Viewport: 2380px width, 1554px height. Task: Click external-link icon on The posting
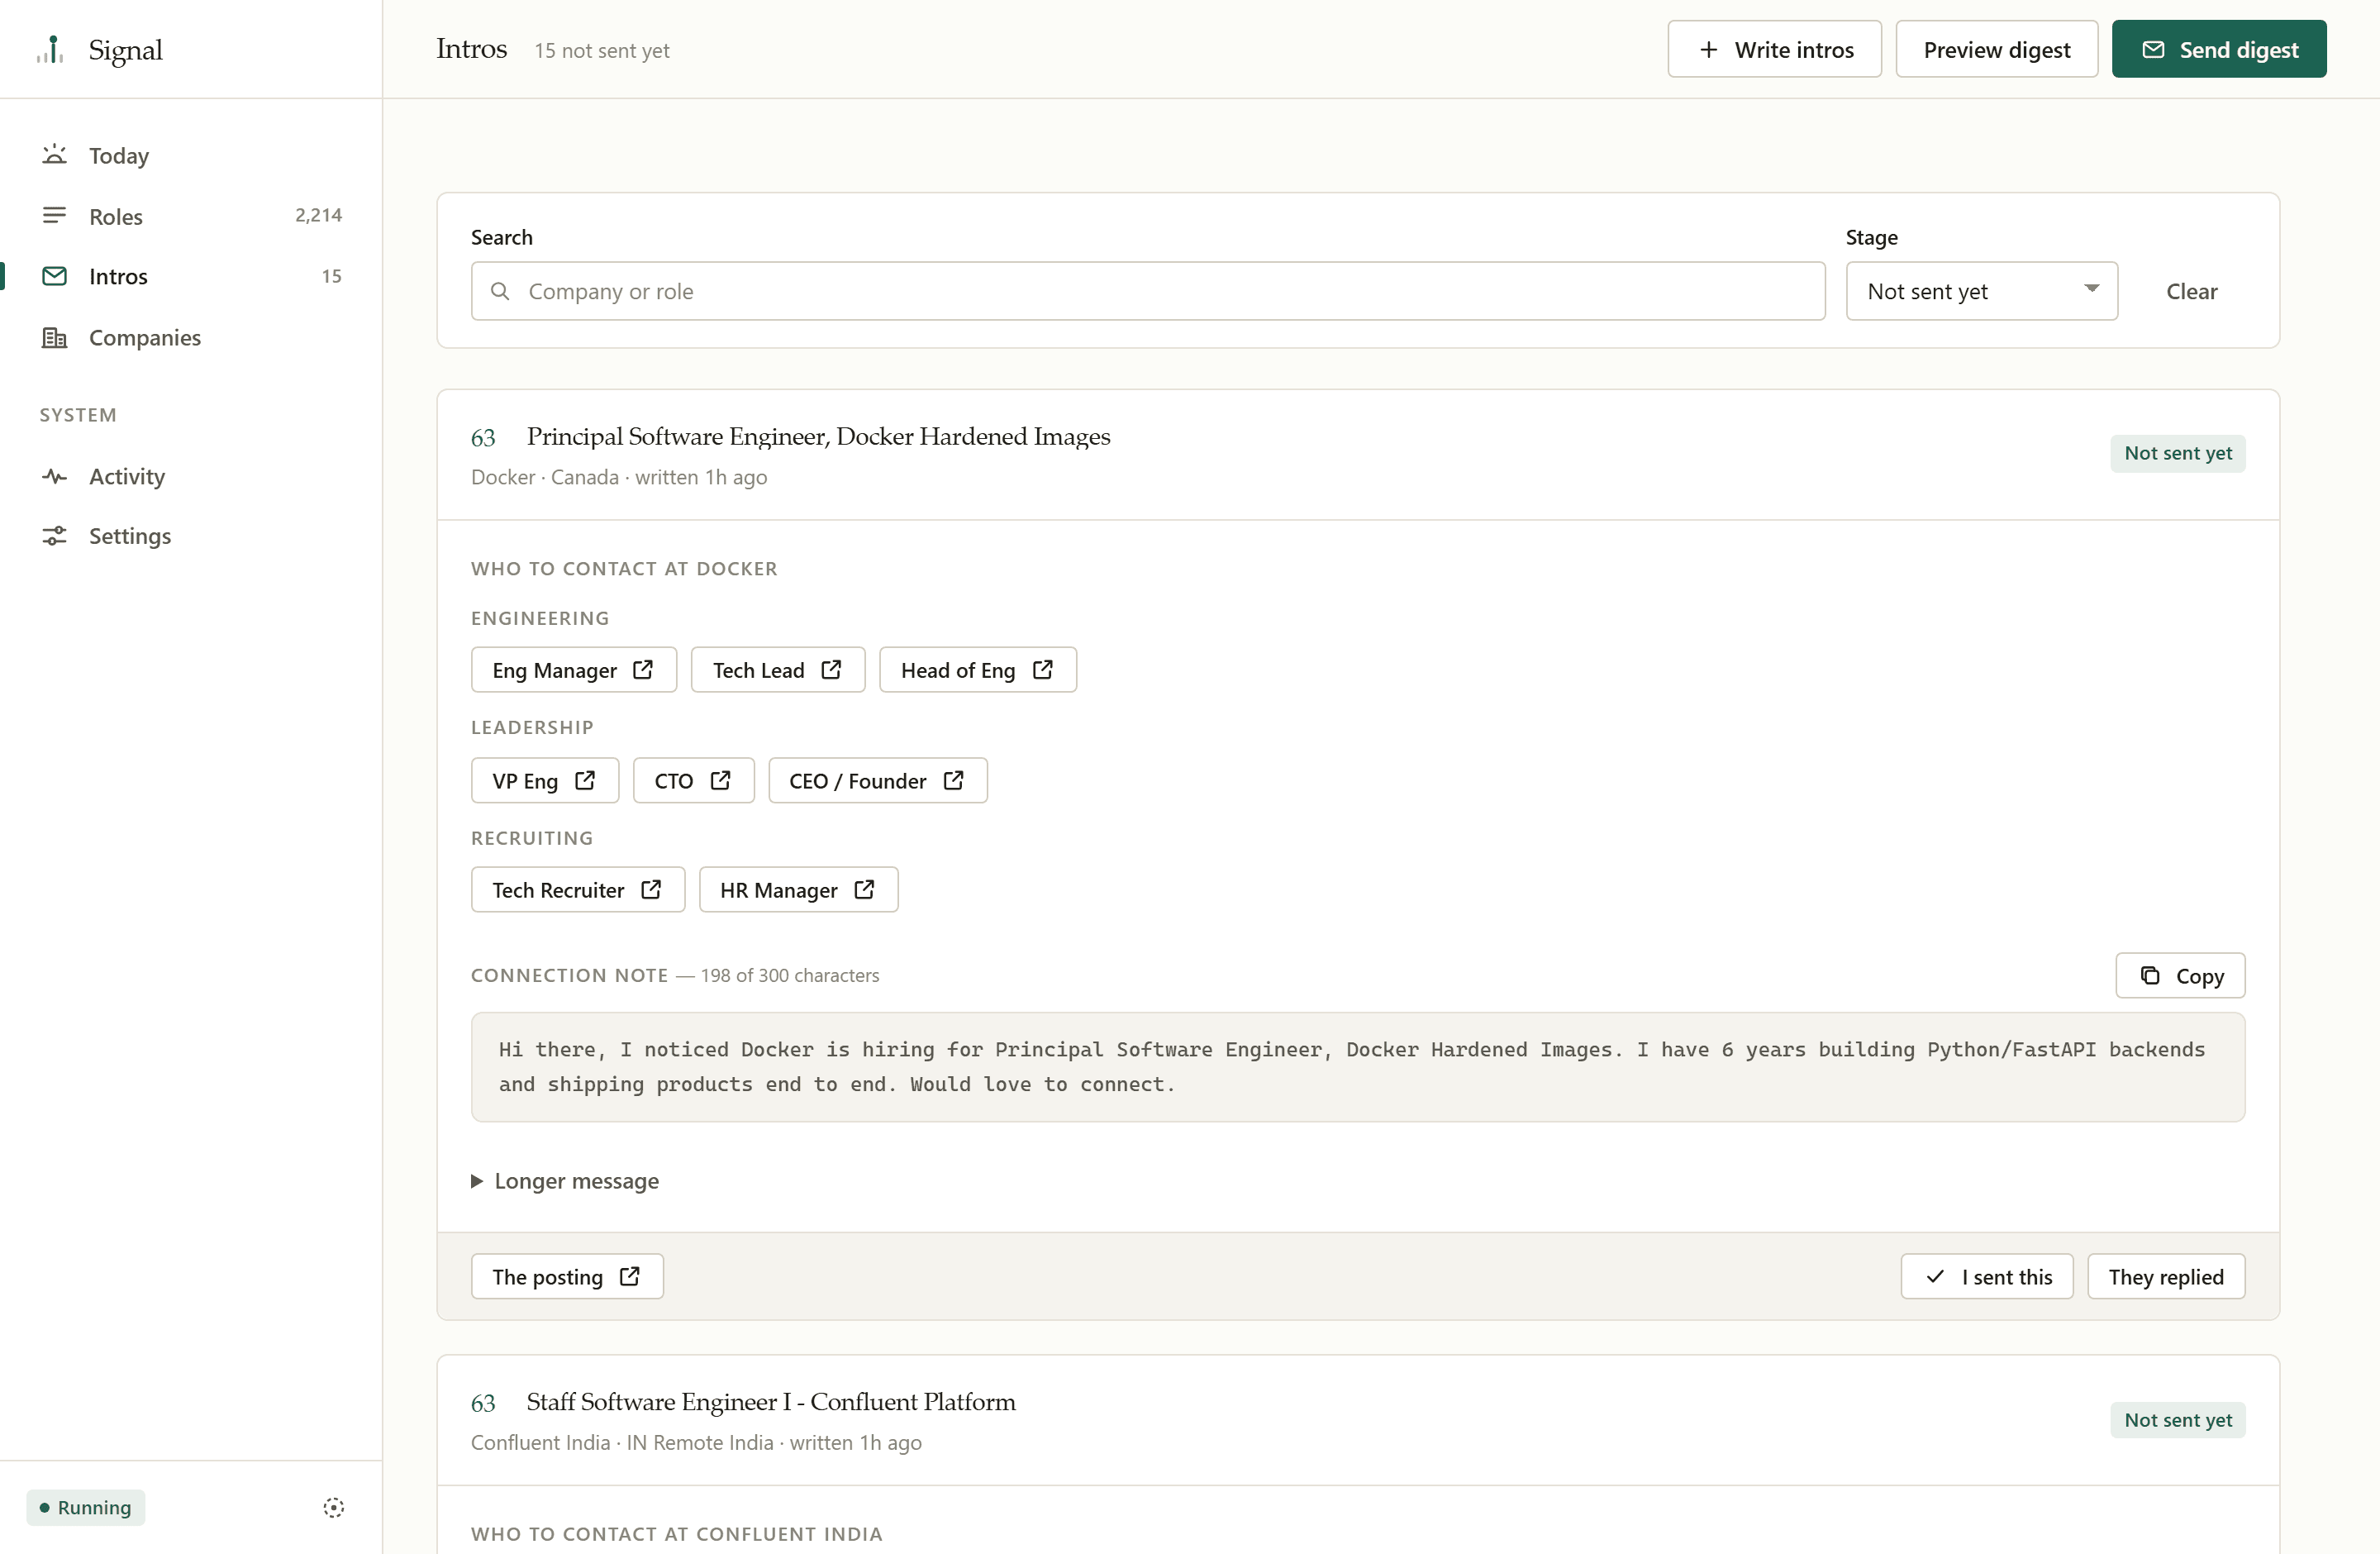(630, 1276)
